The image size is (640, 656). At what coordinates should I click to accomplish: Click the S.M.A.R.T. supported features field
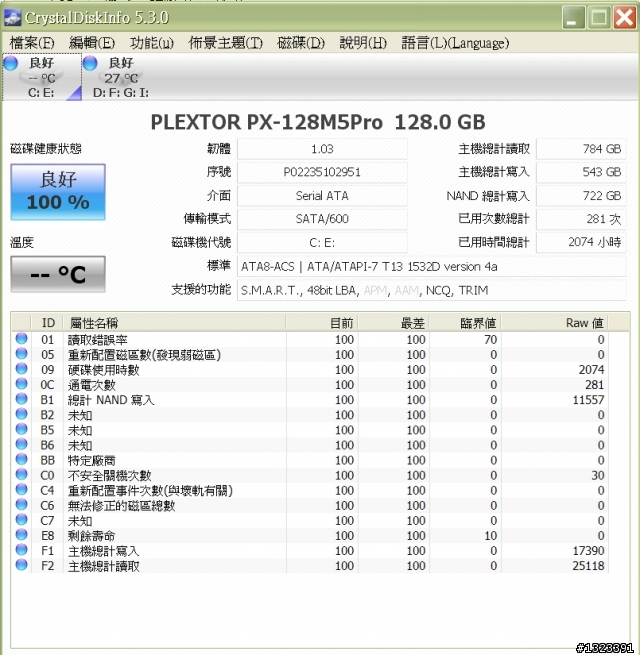click(432, 290)
